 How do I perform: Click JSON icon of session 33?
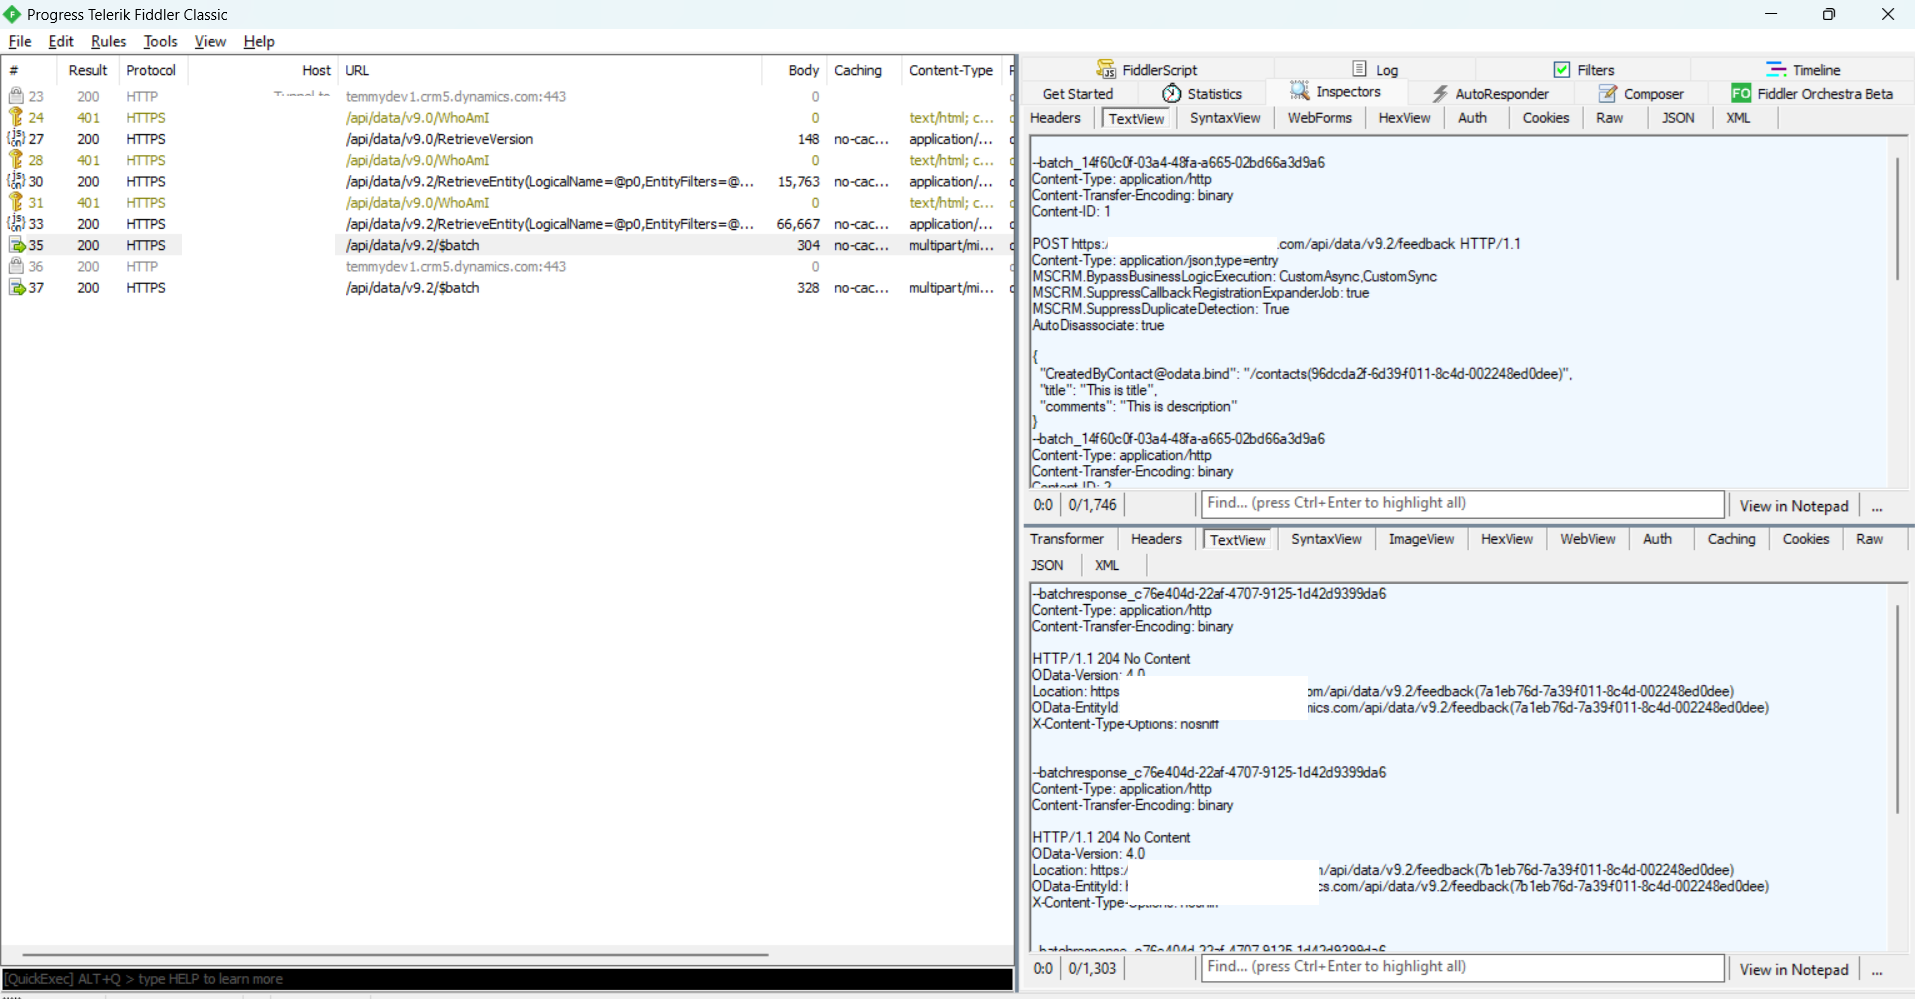16,223
